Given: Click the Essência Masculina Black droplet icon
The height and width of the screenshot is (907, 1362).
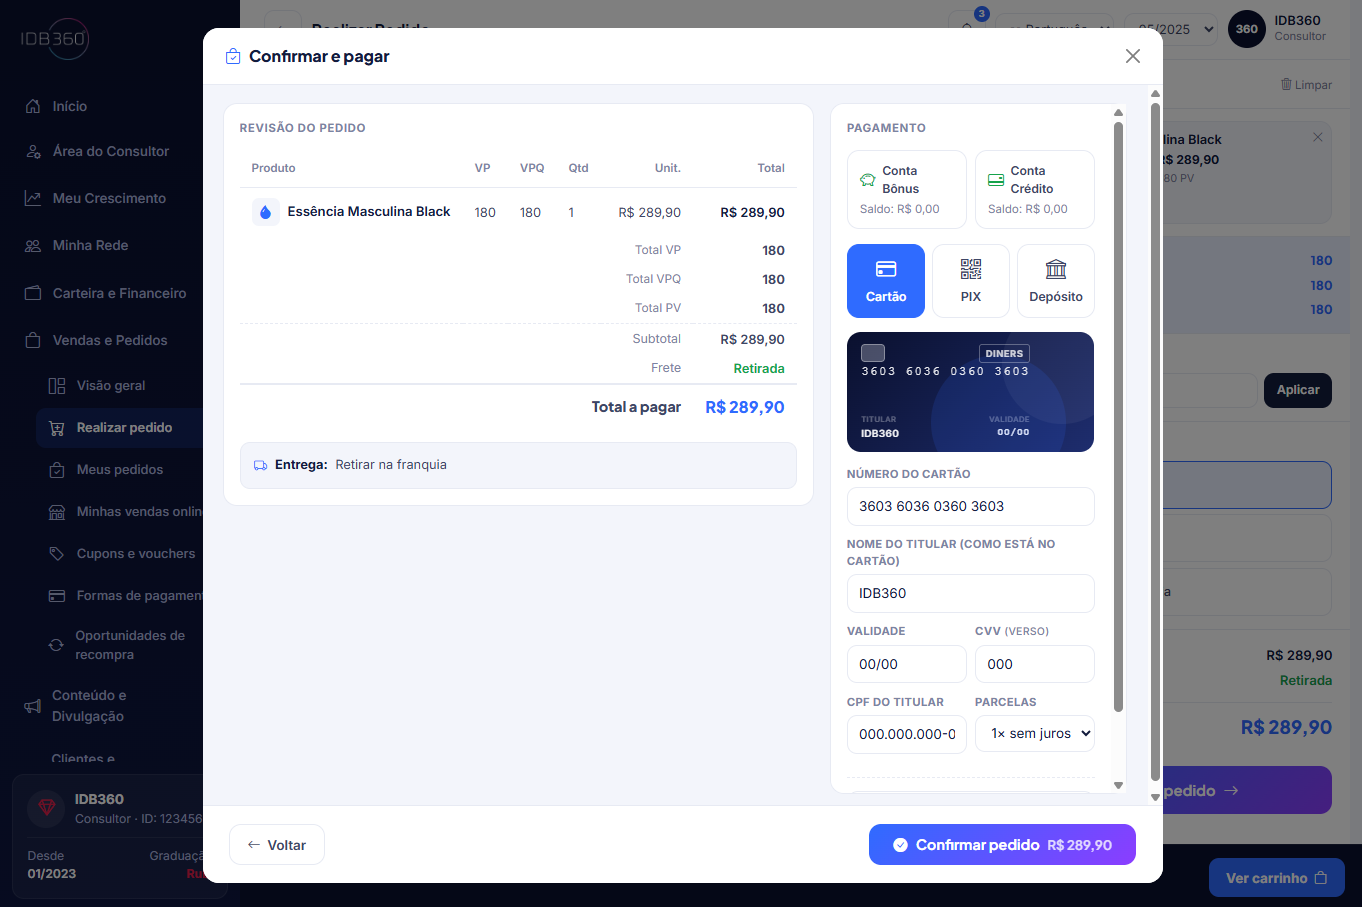Looking at the screenshot, I should tap(265, 212).
